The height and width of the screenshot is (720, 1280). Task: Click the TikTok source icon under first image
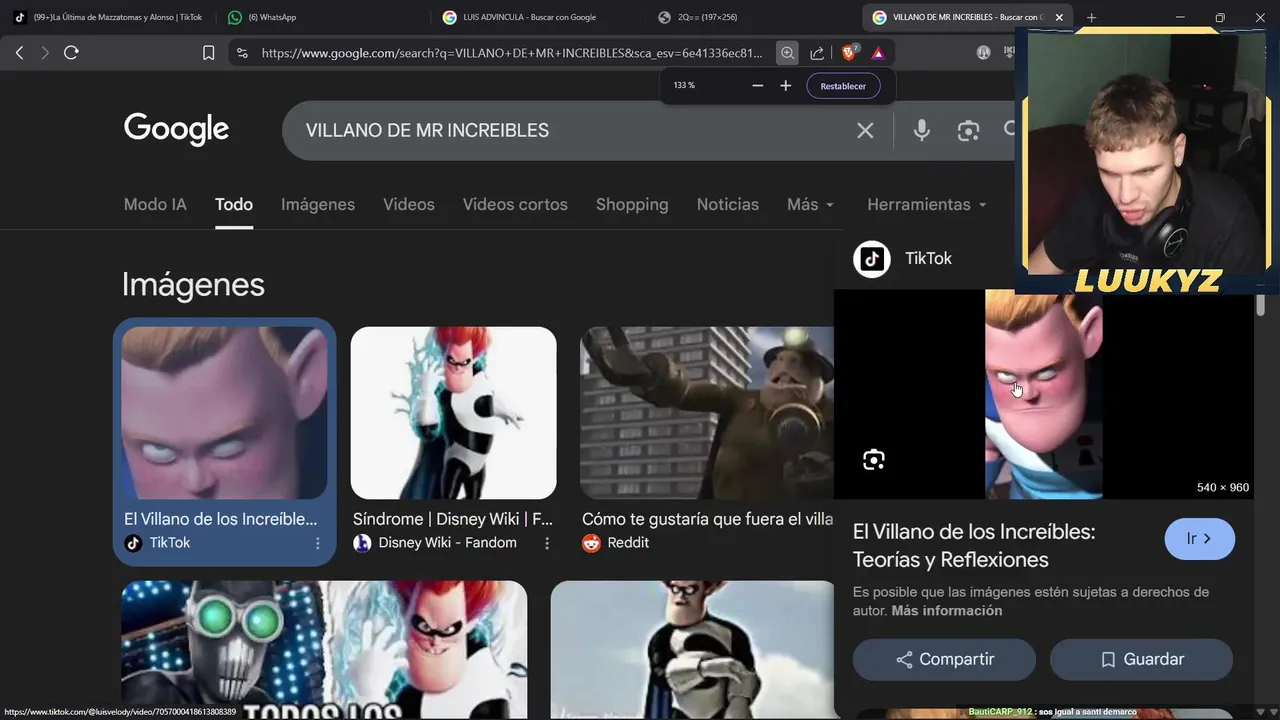(x=133, y=543)
